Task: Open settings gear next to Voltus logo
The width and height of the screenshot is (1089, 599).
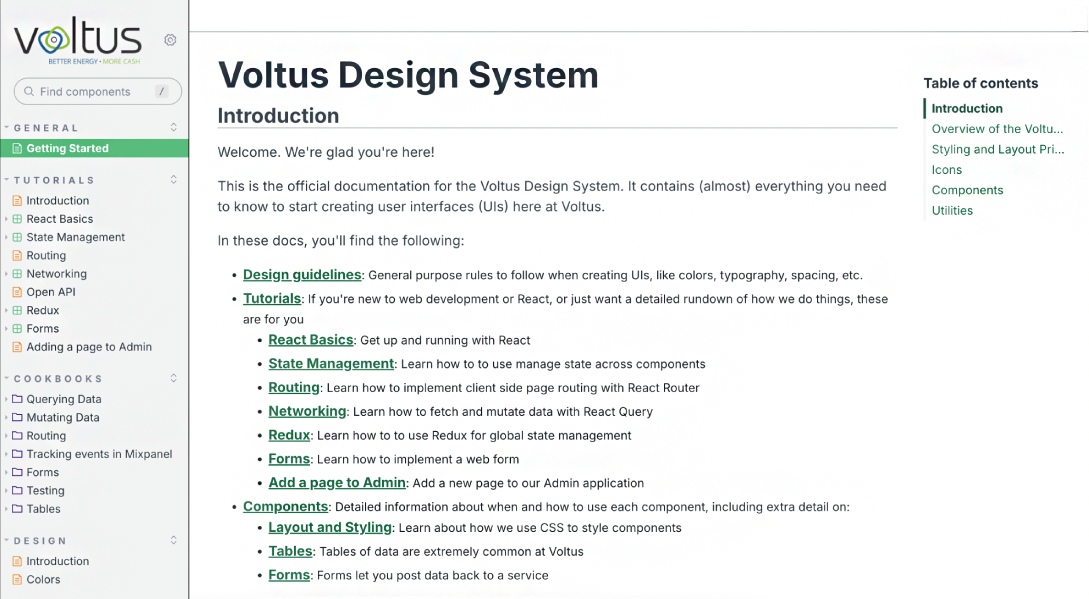Action: [x=170, y=40]
